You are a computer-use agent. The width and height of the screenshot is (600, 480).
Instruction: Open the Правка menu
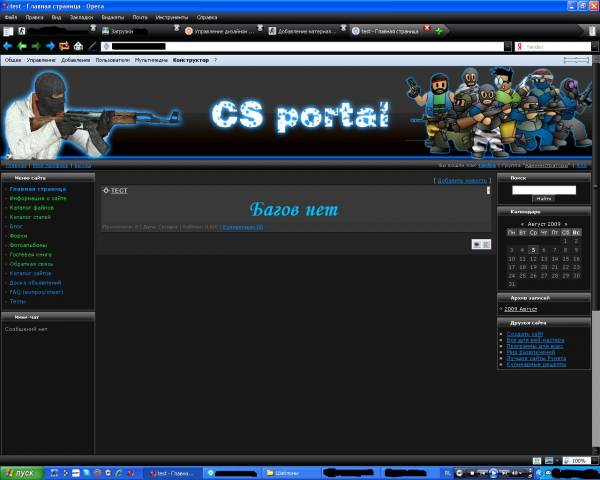pyautogui.click(x=34, y=18)
